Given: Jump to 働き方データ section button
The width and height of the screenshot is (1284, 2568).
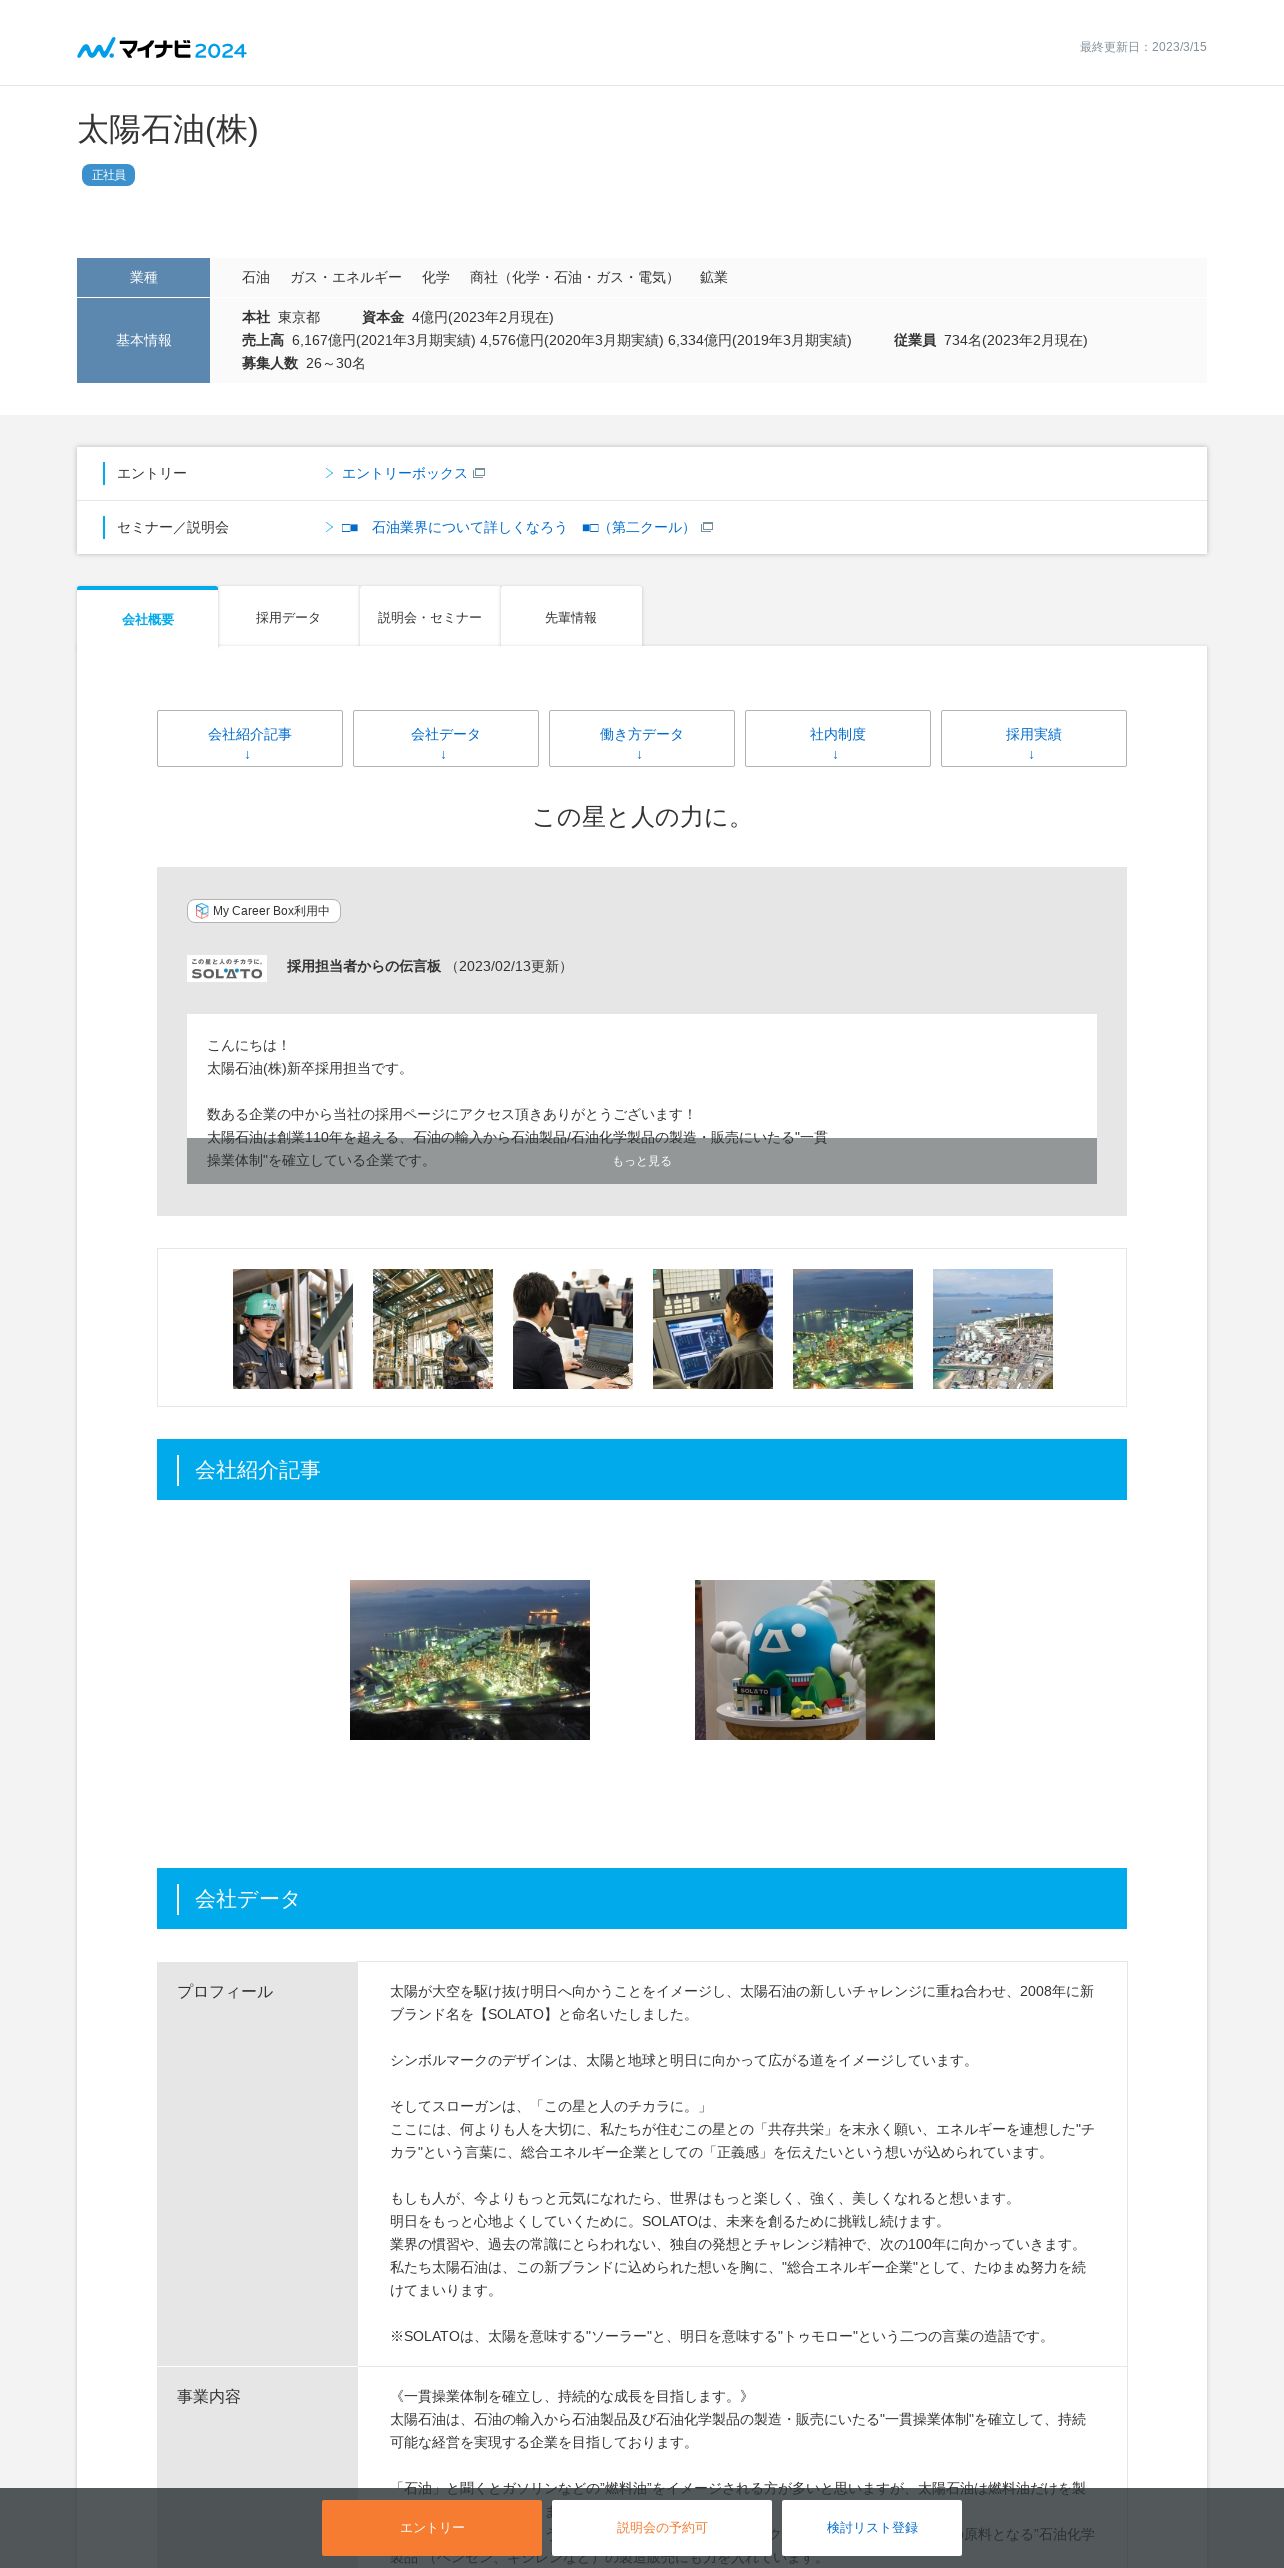Looking at the screenshot, I should 642,738.
